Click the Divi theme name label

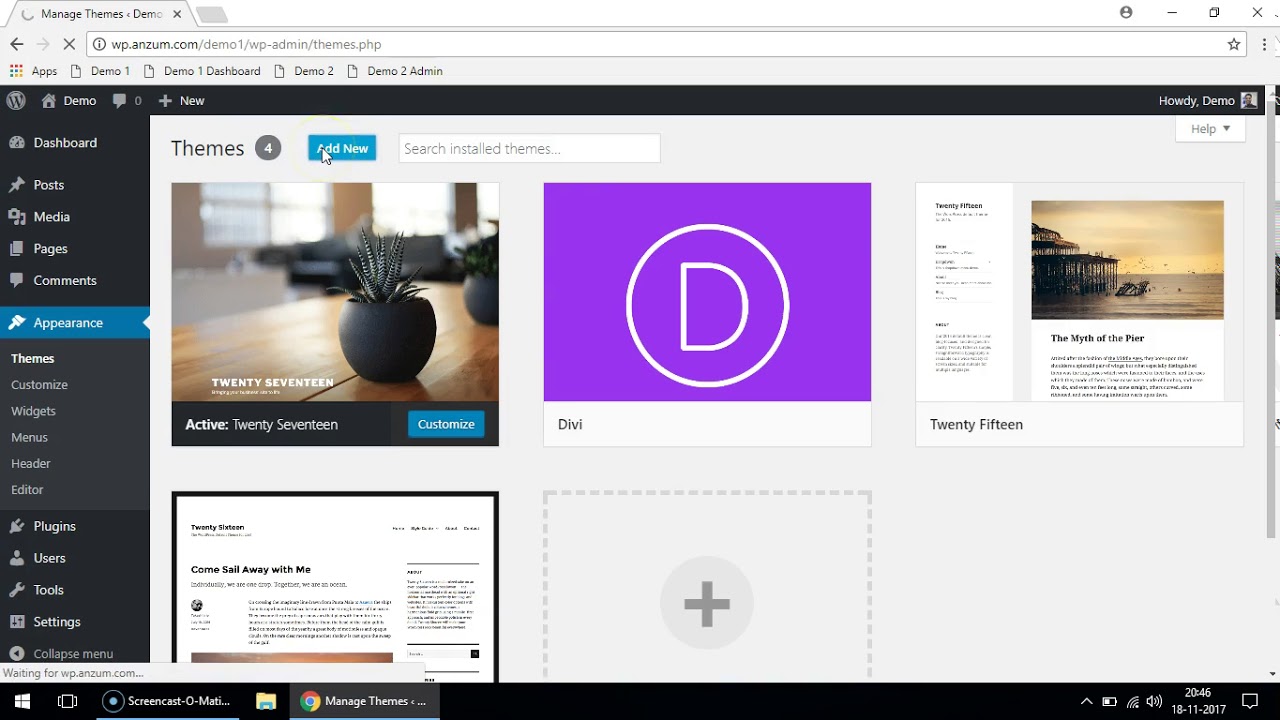(570, 424)
